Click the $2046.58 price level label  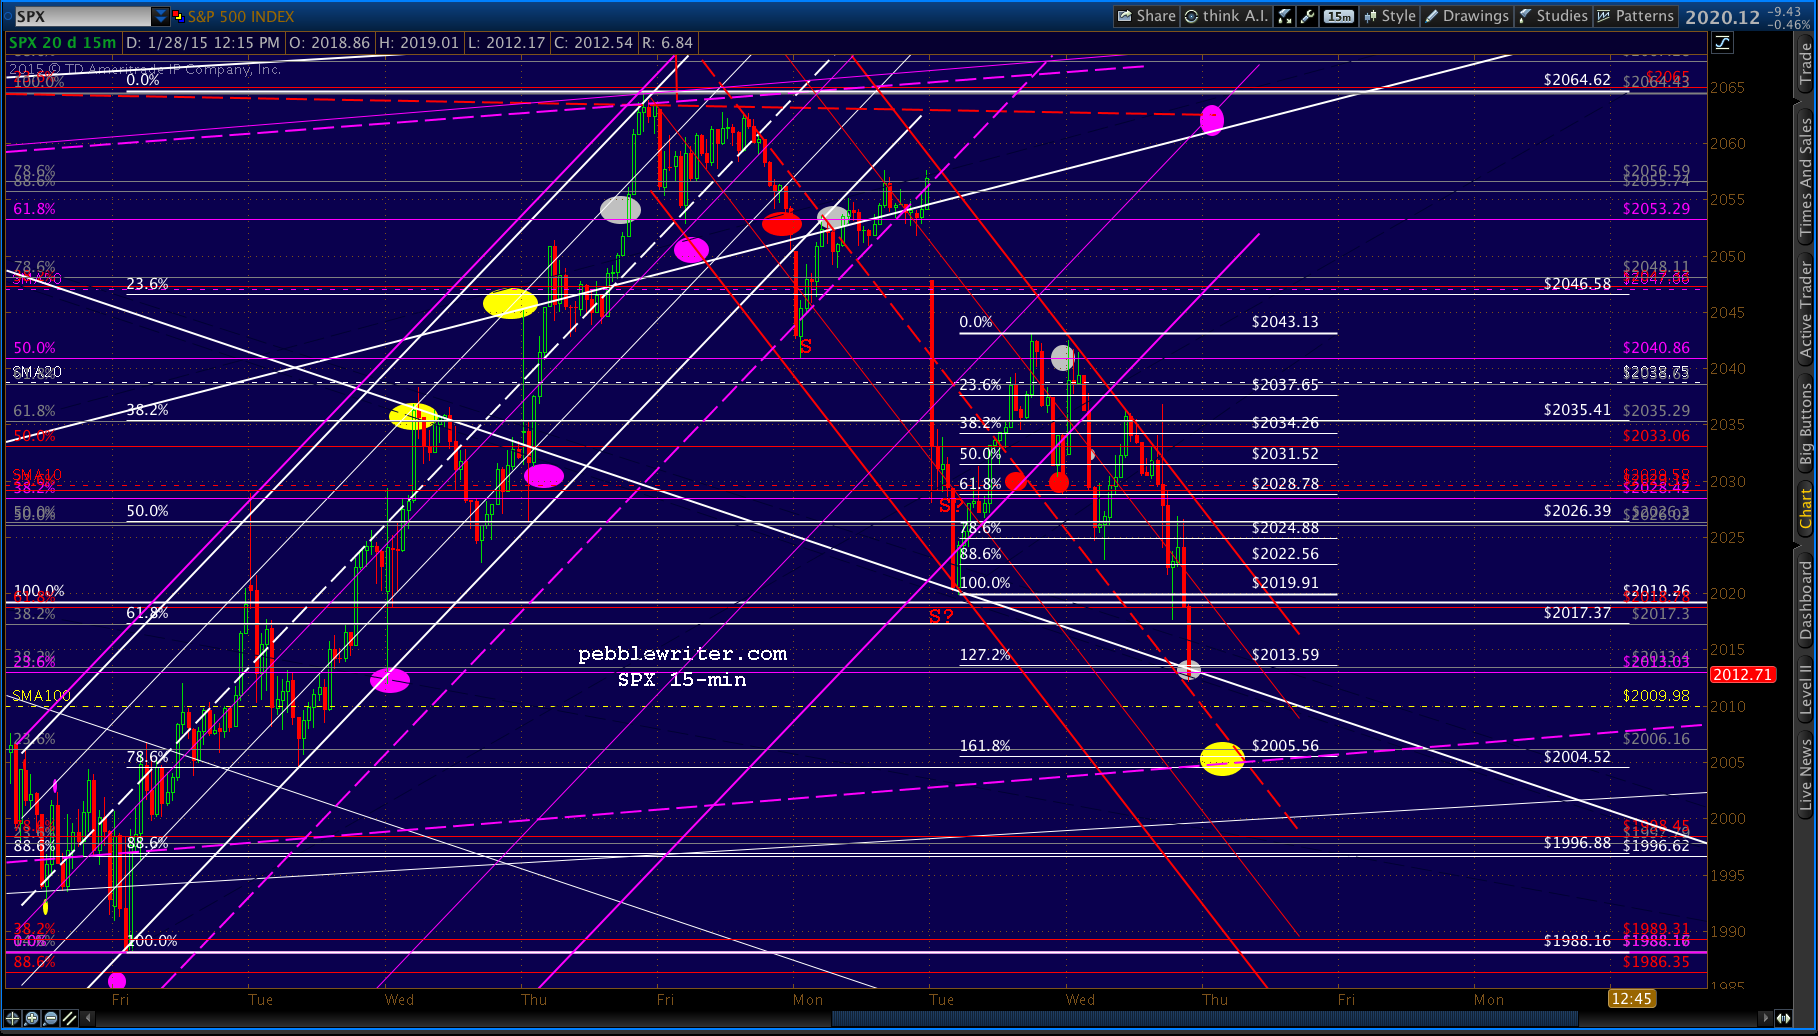pos(1577,284)
